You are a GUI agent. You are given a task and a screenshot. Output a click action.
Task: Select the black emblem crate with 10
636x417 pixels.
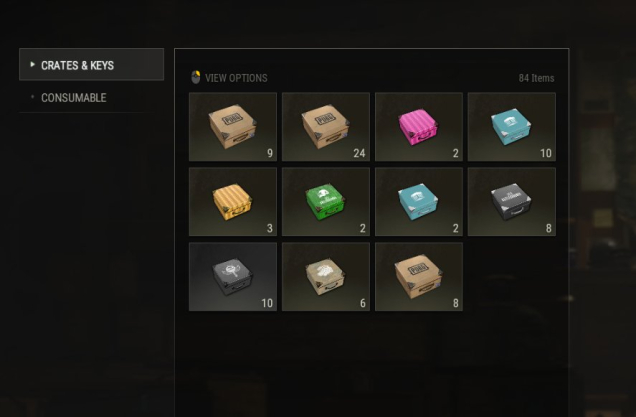coord(233,277)
